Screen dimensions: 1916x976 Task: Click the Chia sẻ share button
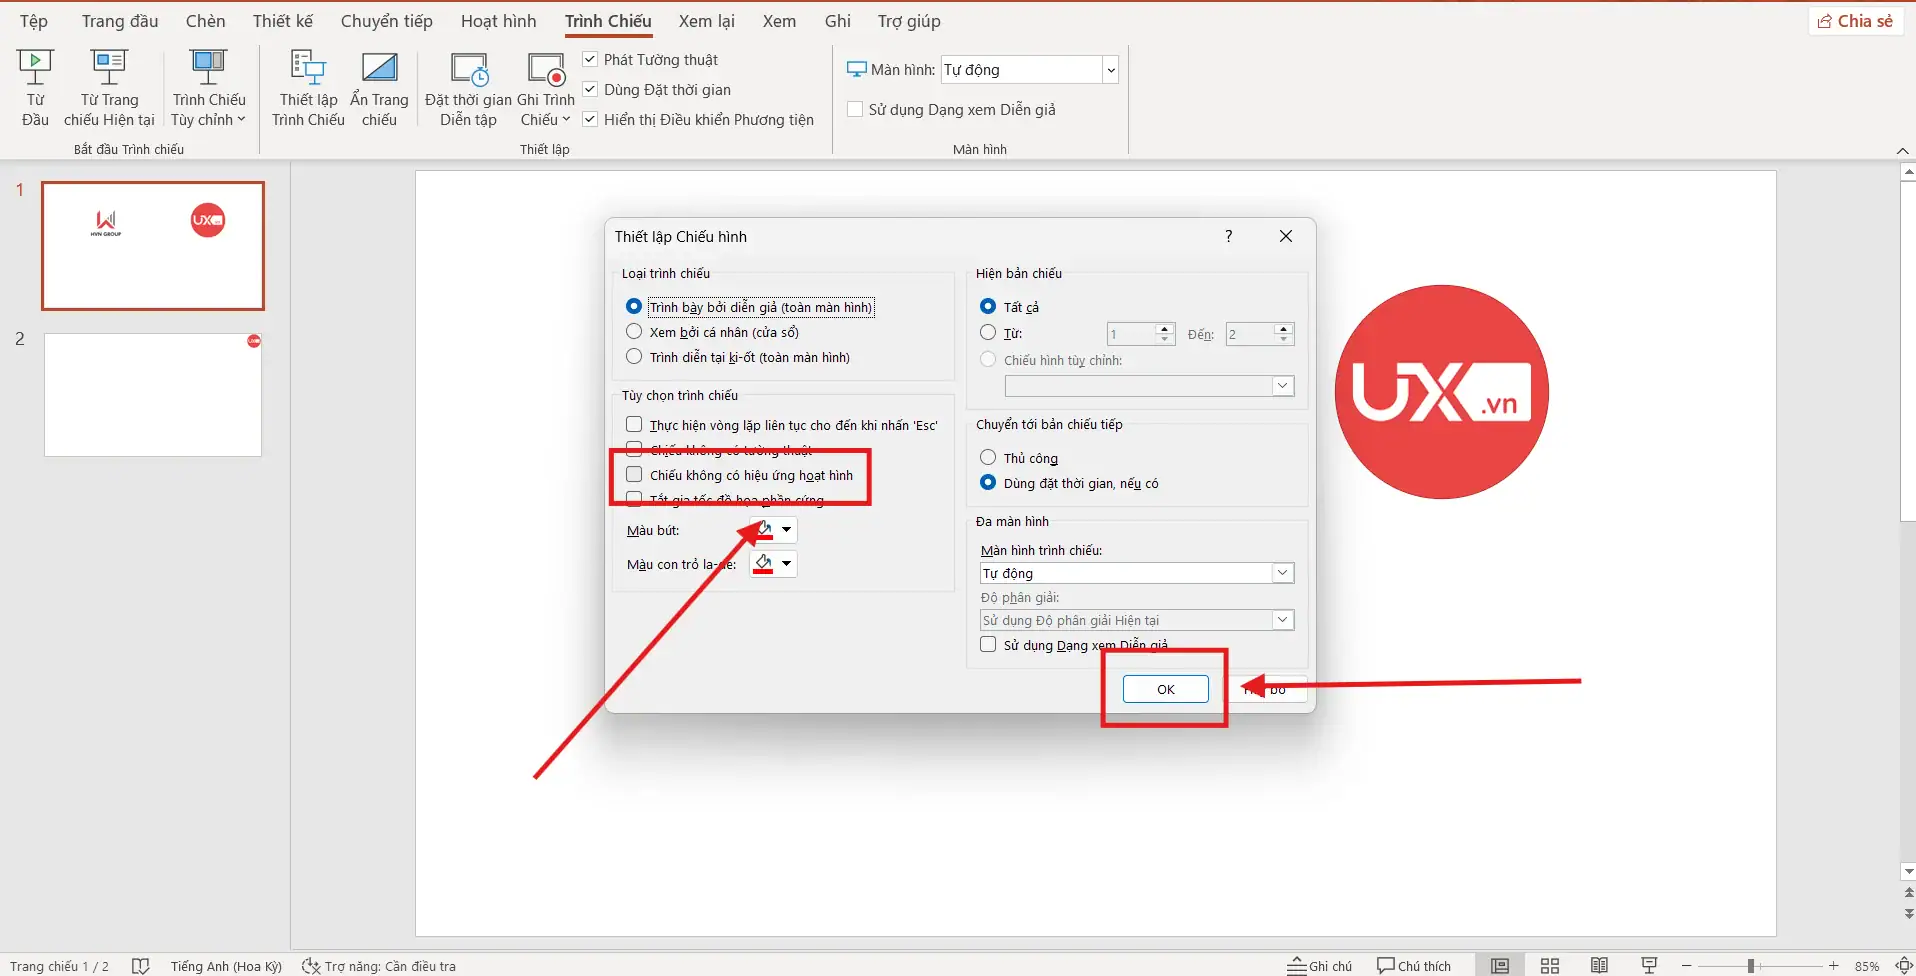(x=1855, y=21)
